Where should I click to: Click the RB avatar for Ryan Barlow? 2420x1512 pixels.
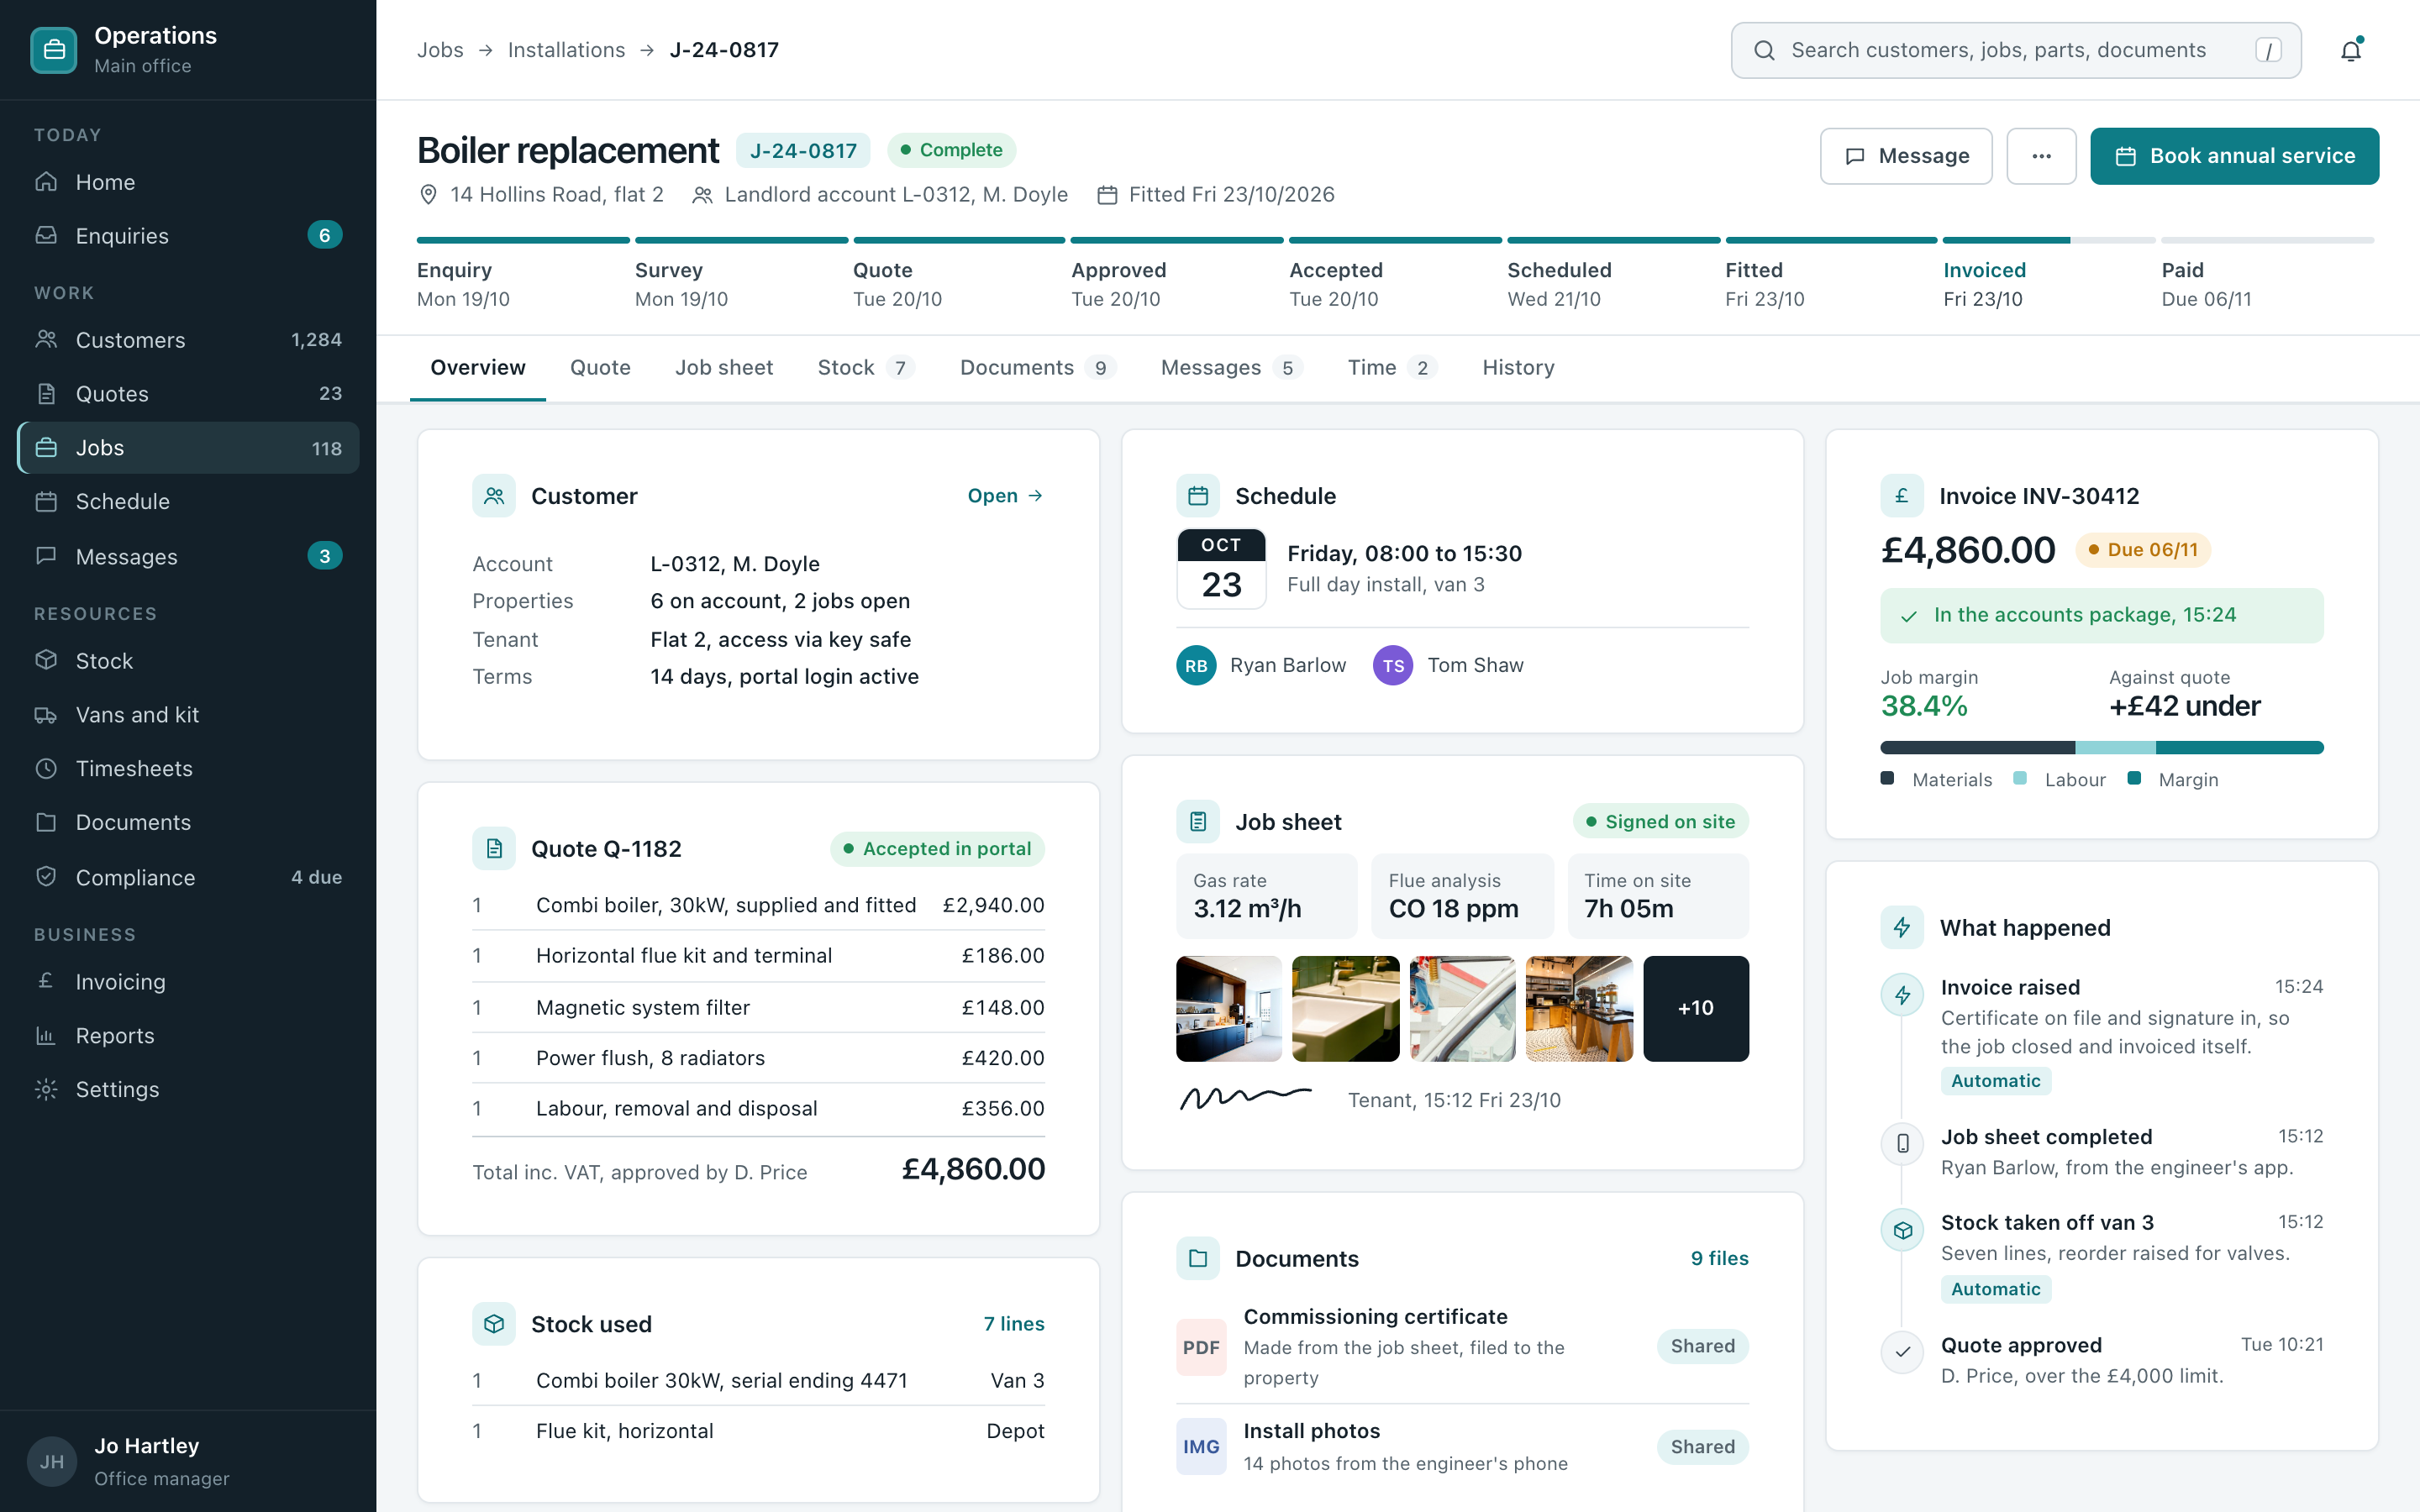tap(1196, 666)
